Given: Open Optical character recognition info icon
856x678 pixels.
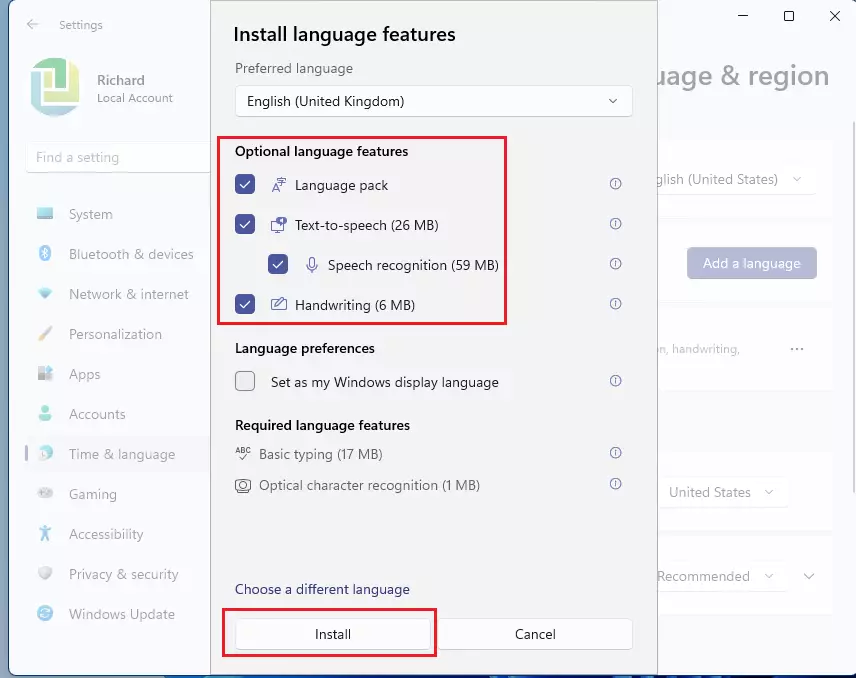Looking at the screenshot, I should (615, 484).
